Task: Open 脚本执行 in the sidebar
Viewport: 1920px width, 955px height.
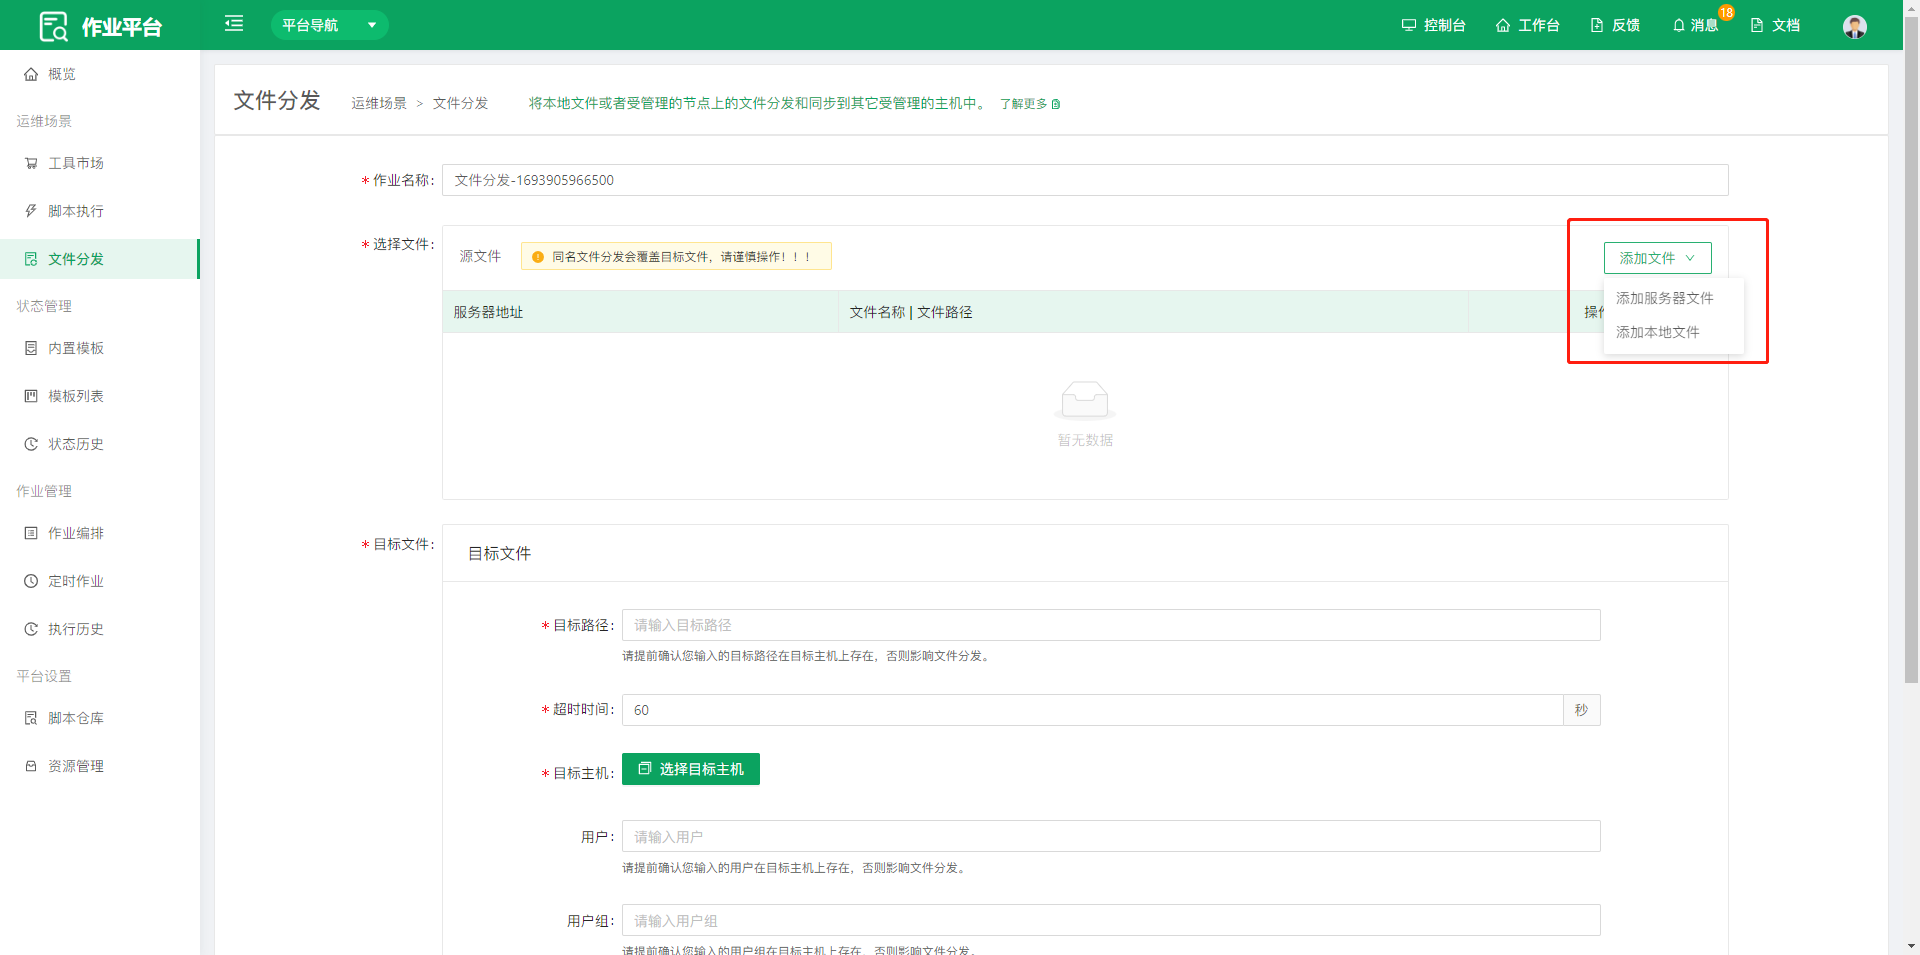Action: tap(100, 211)
